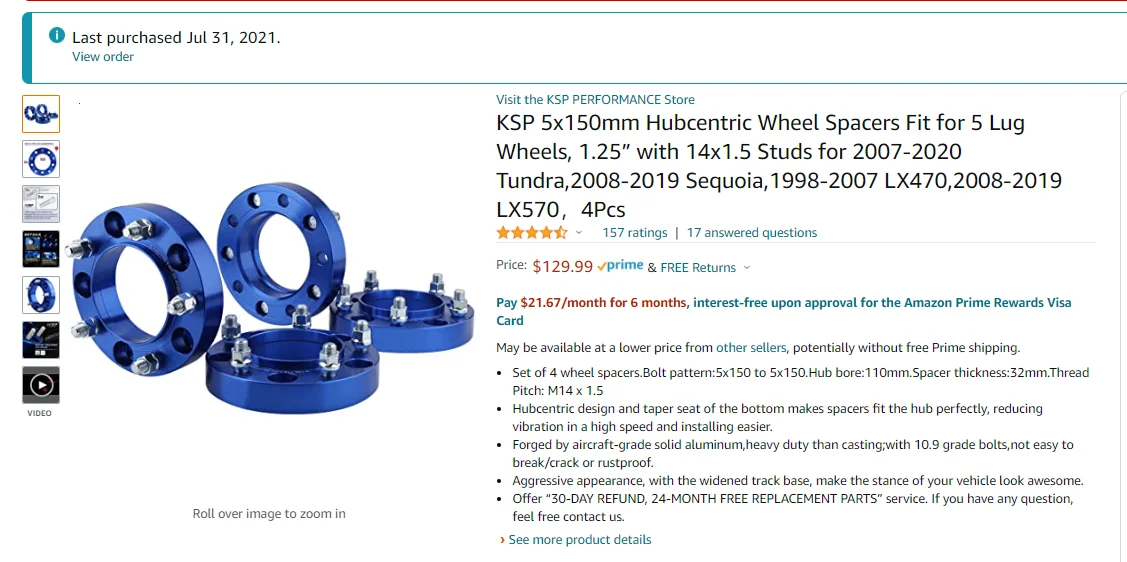
Task: Open 17 answered questions
Action: (x=752, y=232)
